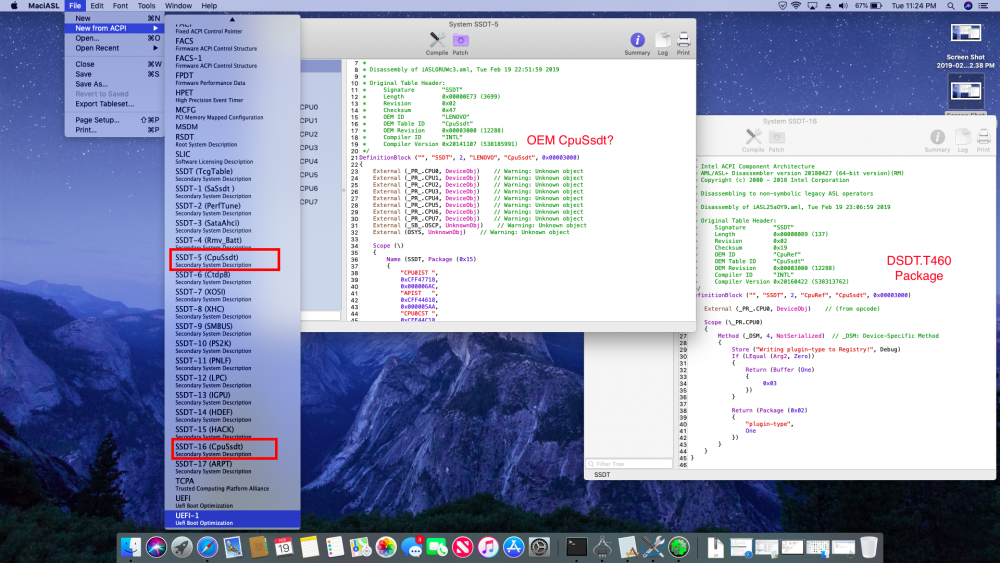Viewport: 1000px width, 563px height.
Task: Select SSDT-2 (PerfTune) in ACPI submenu
Action: [232, 208]
